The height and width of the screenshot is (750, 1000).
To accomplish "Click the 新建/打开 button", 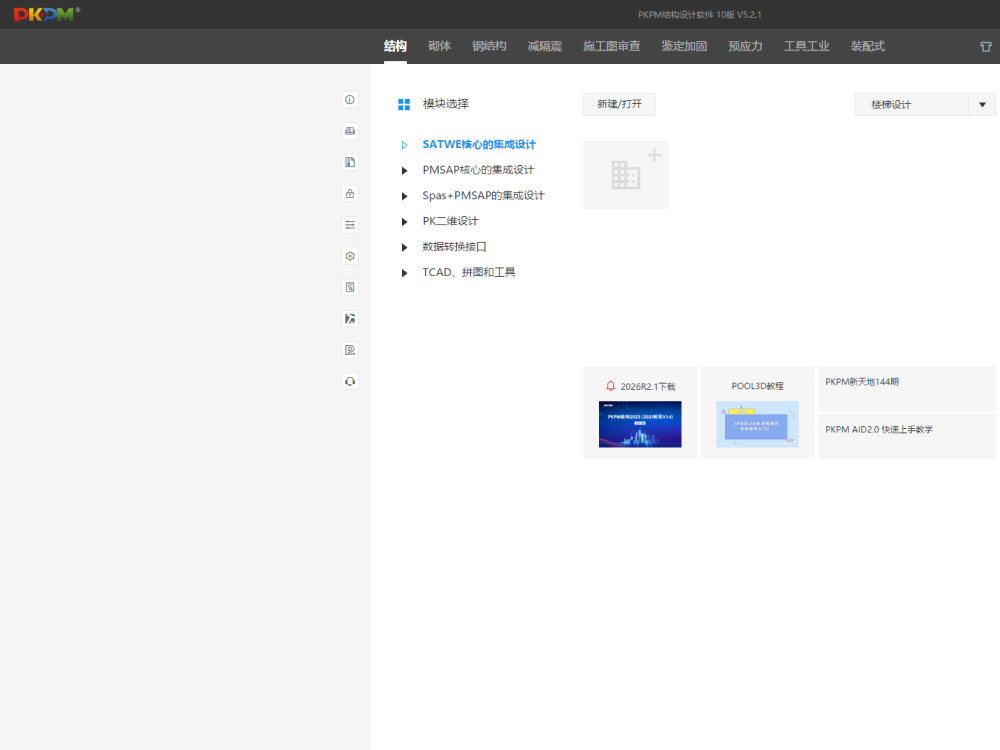I will tap(619, 104).
